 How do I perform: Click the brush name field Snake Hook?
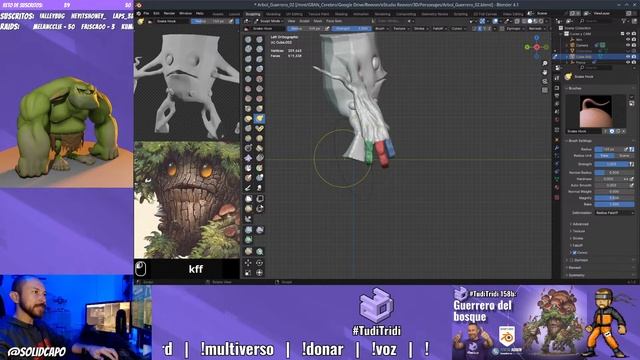click(584, 131)
